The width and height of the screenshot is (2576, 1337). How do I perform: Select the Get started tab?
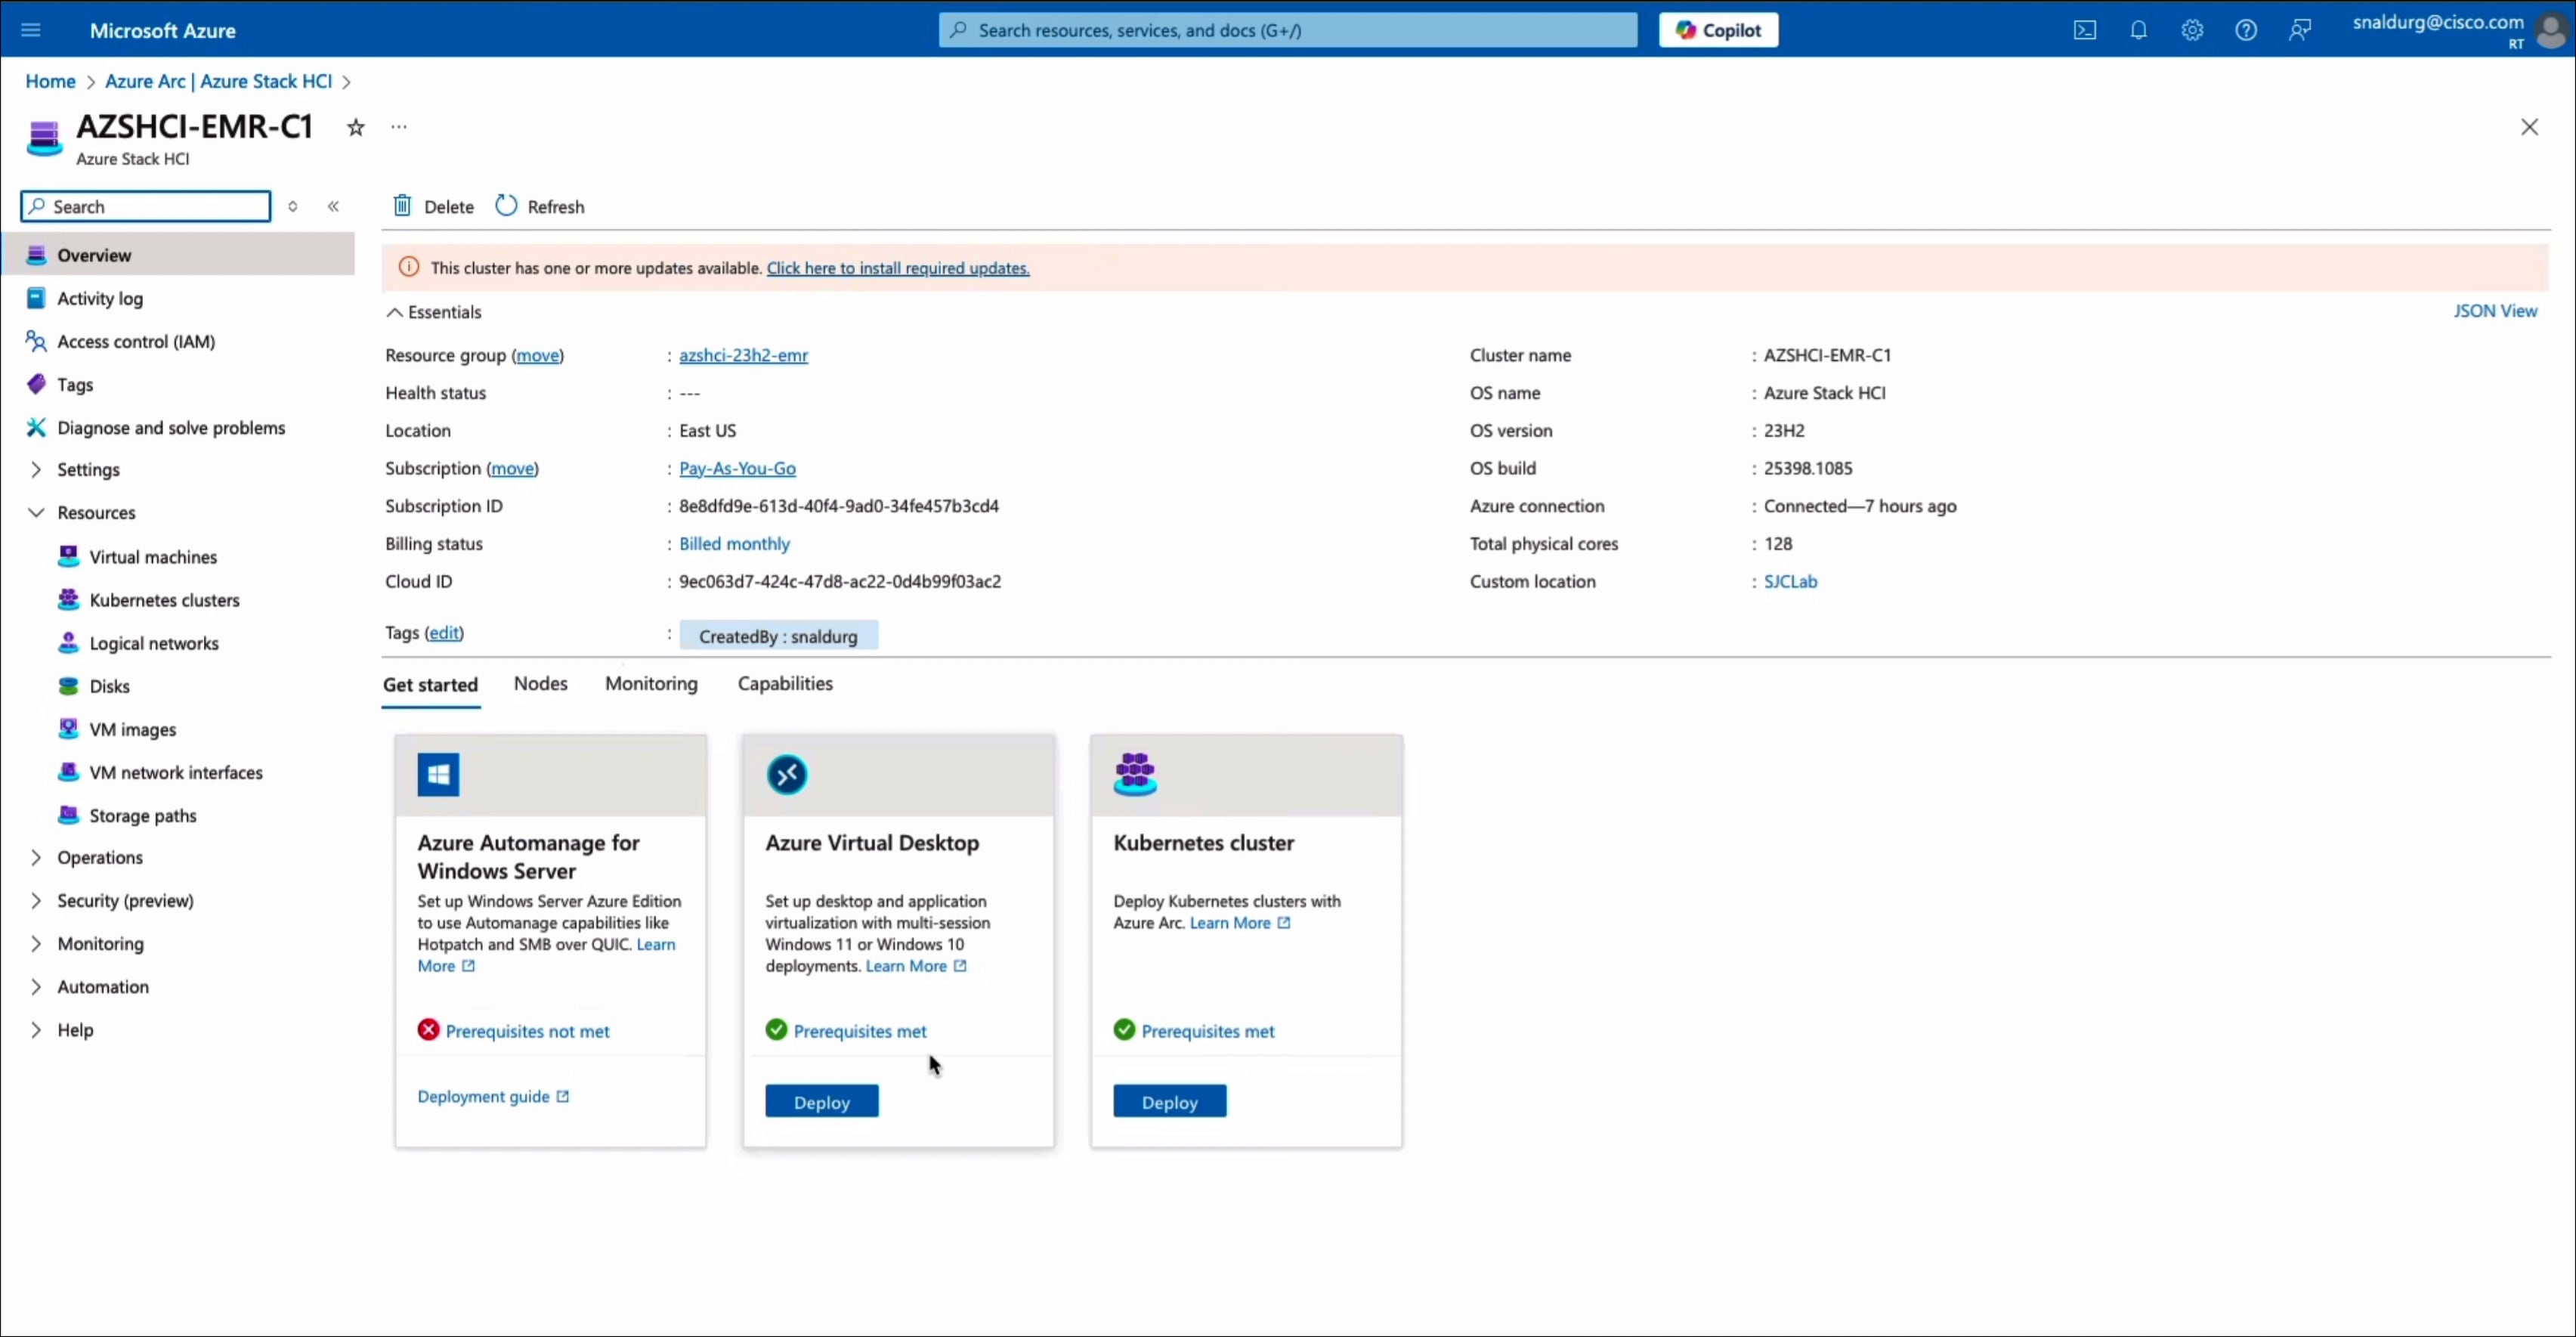[x=430, y=684]
